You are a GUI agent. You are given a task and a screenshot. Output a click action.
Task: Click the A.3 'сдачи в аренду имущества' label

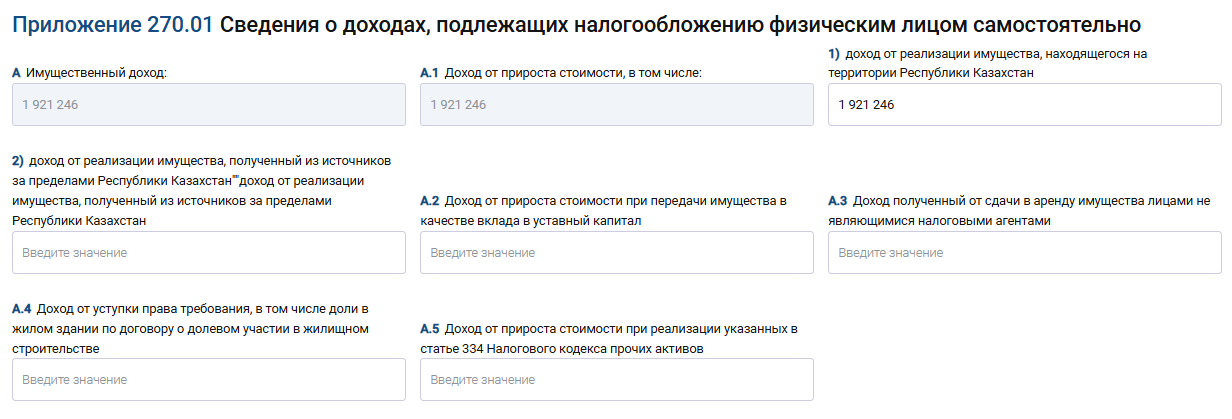[1018, 210]
